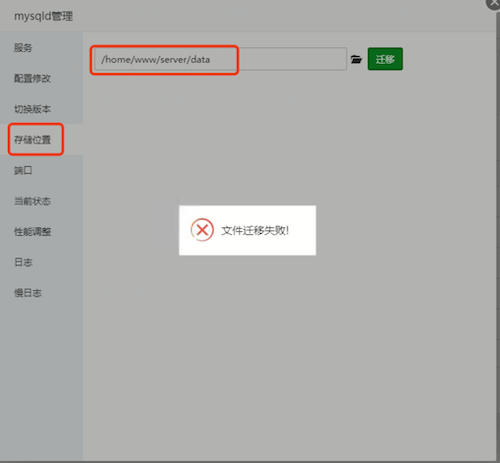Open folder browser icon next to path
This screenshot has height=463, width=500.
click(356, 59)
